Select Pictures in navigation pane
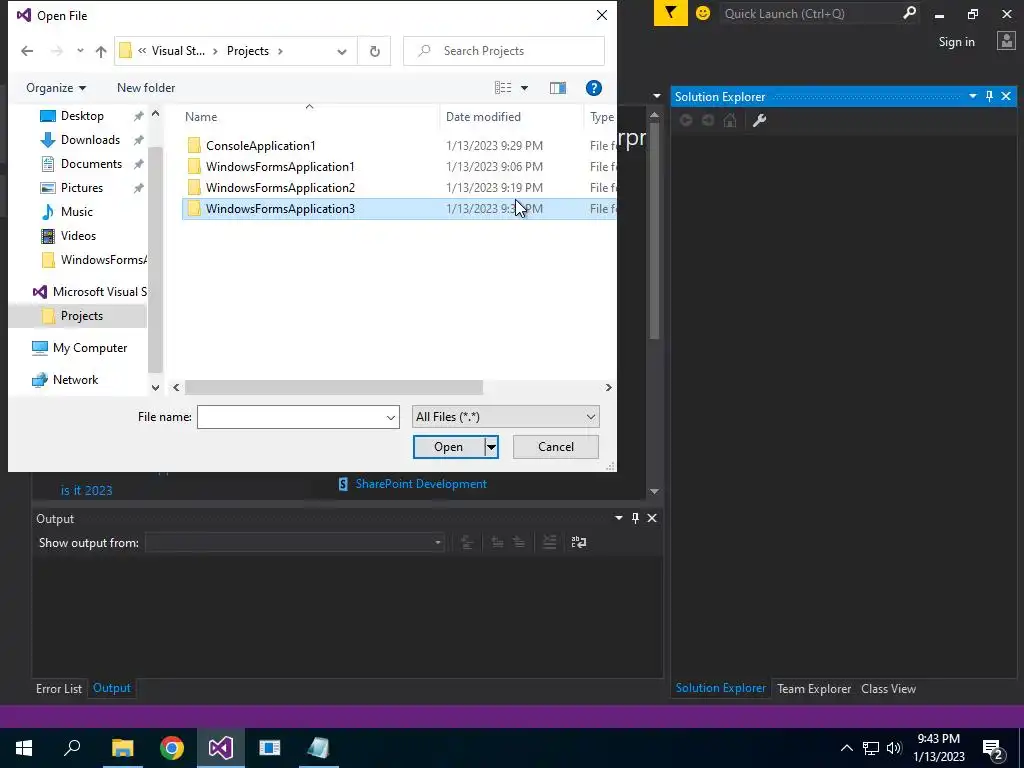 tap(82, 188)
